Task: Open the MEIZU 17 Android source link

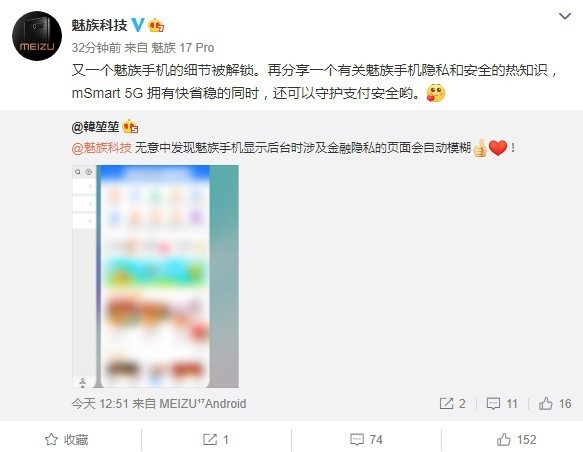Action: pos(203,404)
